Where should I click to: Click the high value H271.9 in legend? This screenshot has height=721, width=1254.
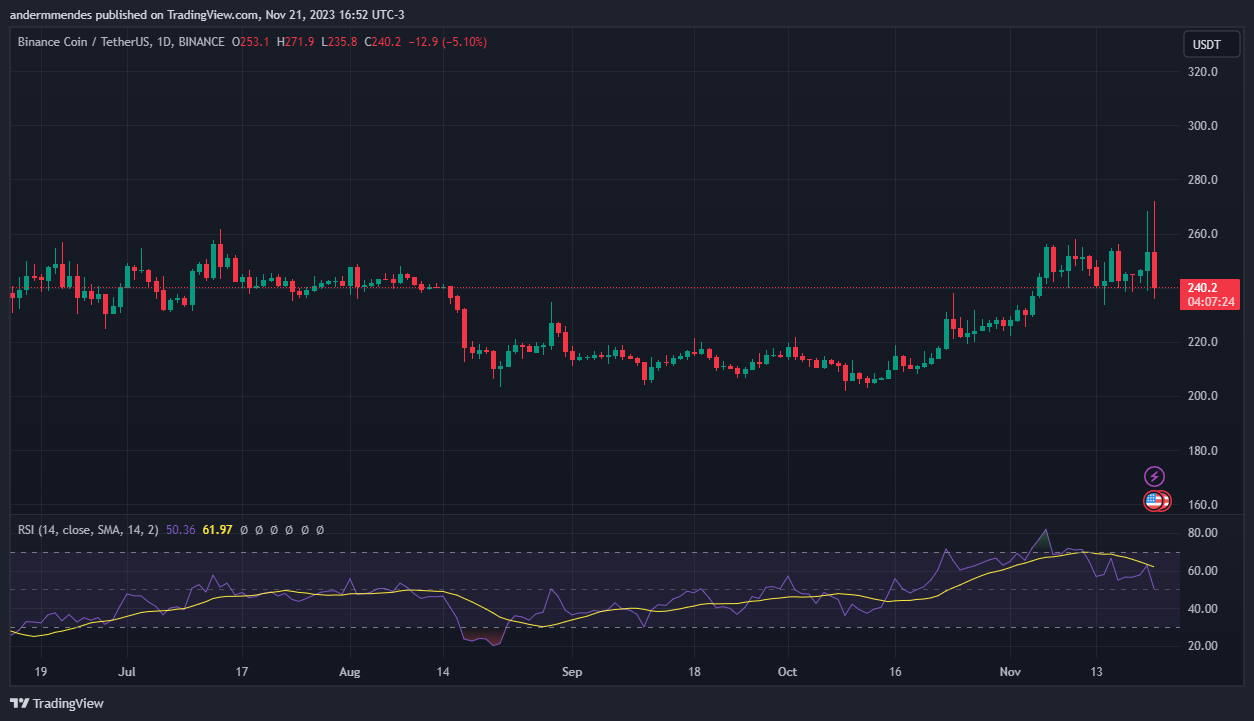click(296, 42)
